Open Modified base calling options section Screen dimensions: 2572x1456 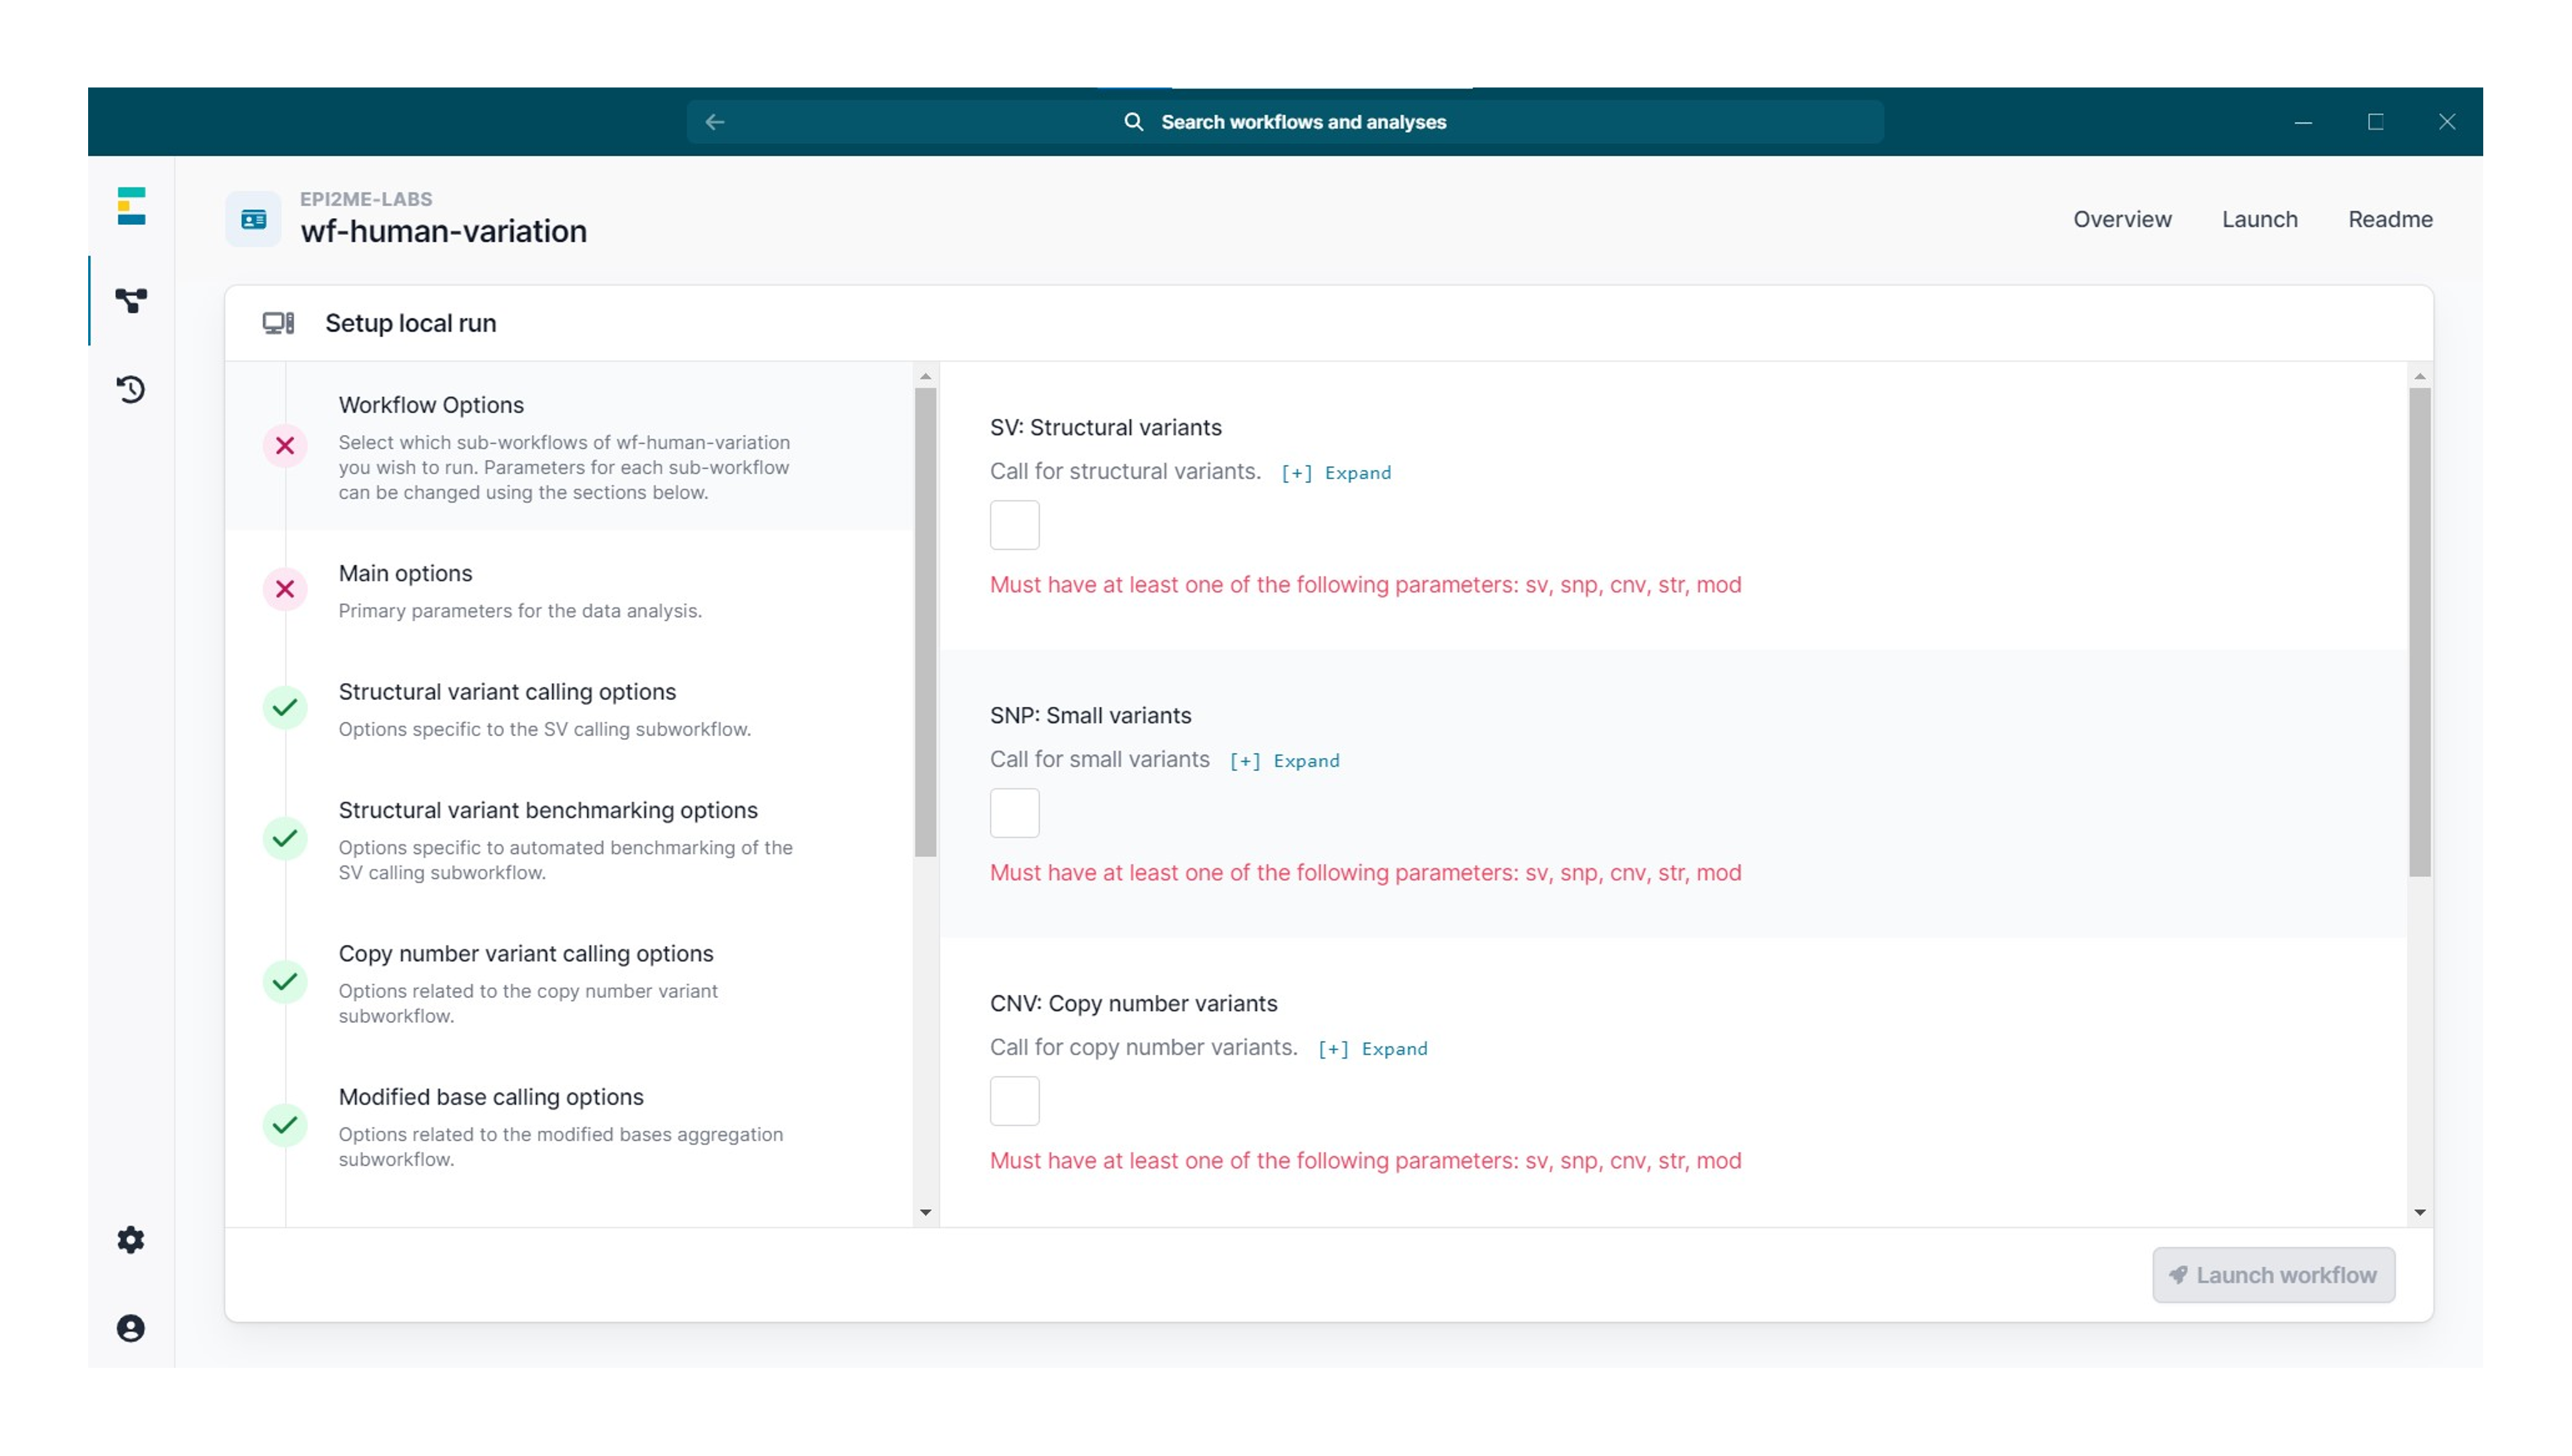point(569,1126)
